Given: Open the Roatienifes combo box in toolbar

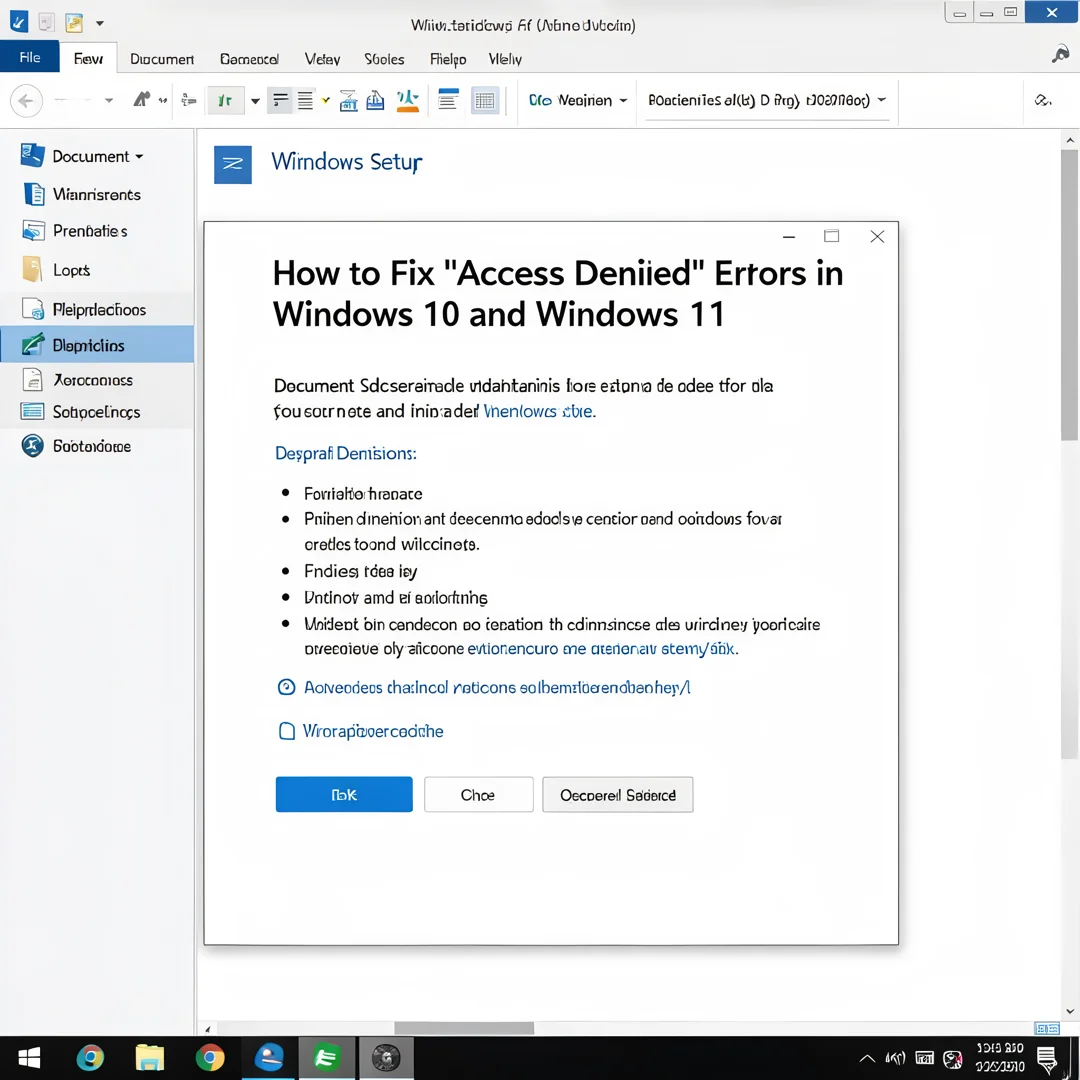Looking at the screenshot, I should point(766,101).
